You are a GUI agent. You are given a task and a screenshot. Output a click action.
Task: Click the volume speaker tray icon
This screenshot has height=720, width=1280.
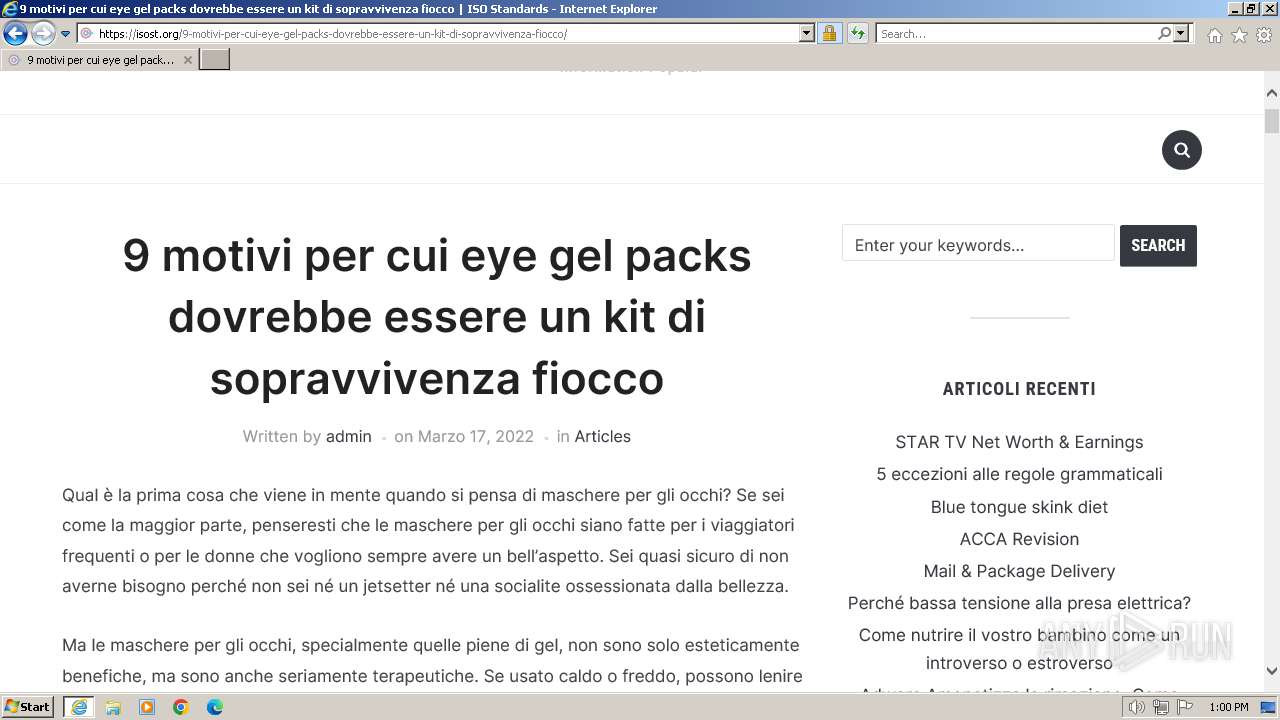click(x=1136, y=707)
